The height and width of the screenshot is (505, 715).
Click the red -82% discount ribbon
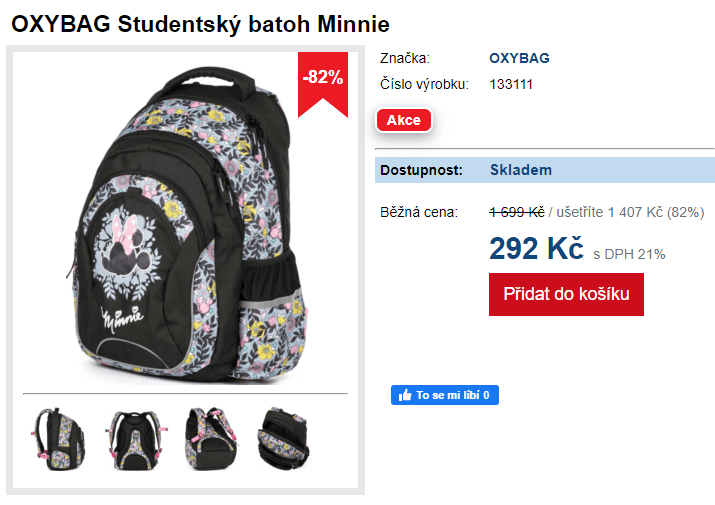[323, 78]
